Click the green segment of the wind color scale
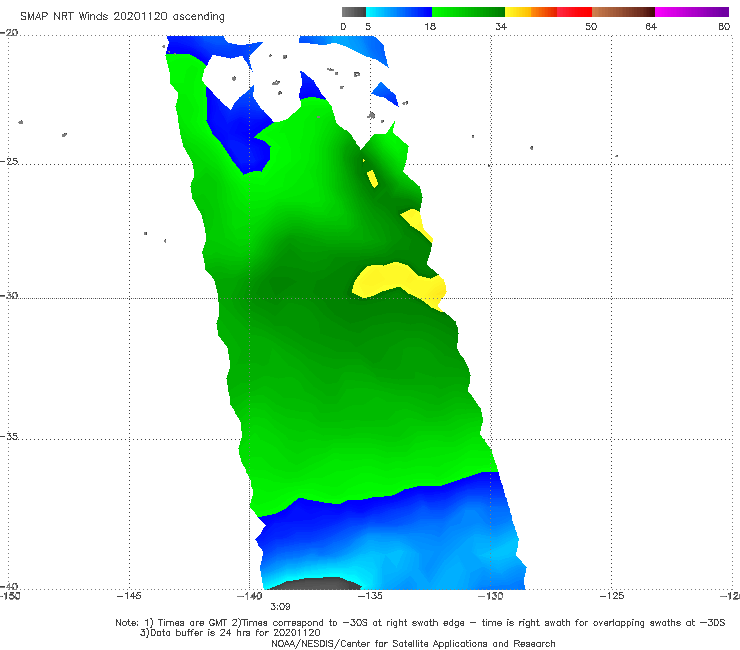This screenshot has height=650, width=740. pos(468,12)
